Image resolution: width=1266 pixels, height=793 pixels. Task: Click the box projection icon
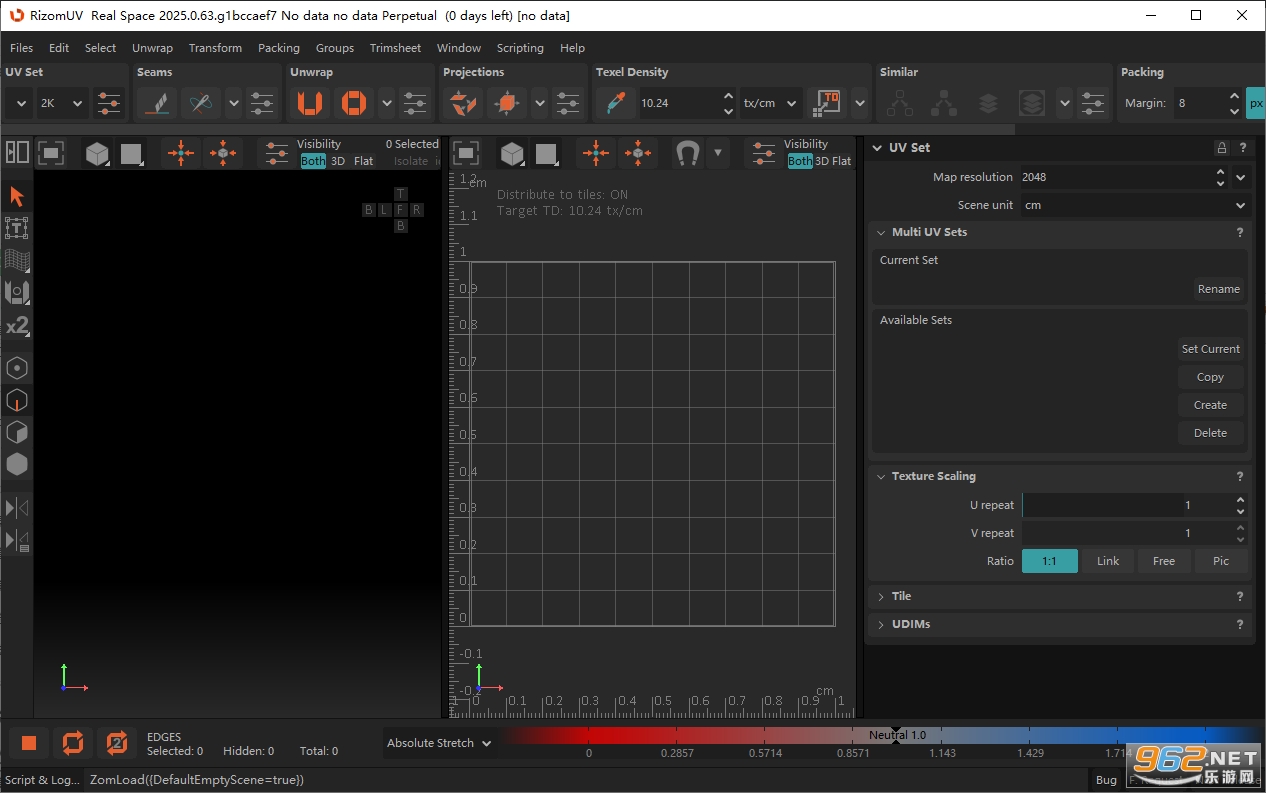(507, 103)
